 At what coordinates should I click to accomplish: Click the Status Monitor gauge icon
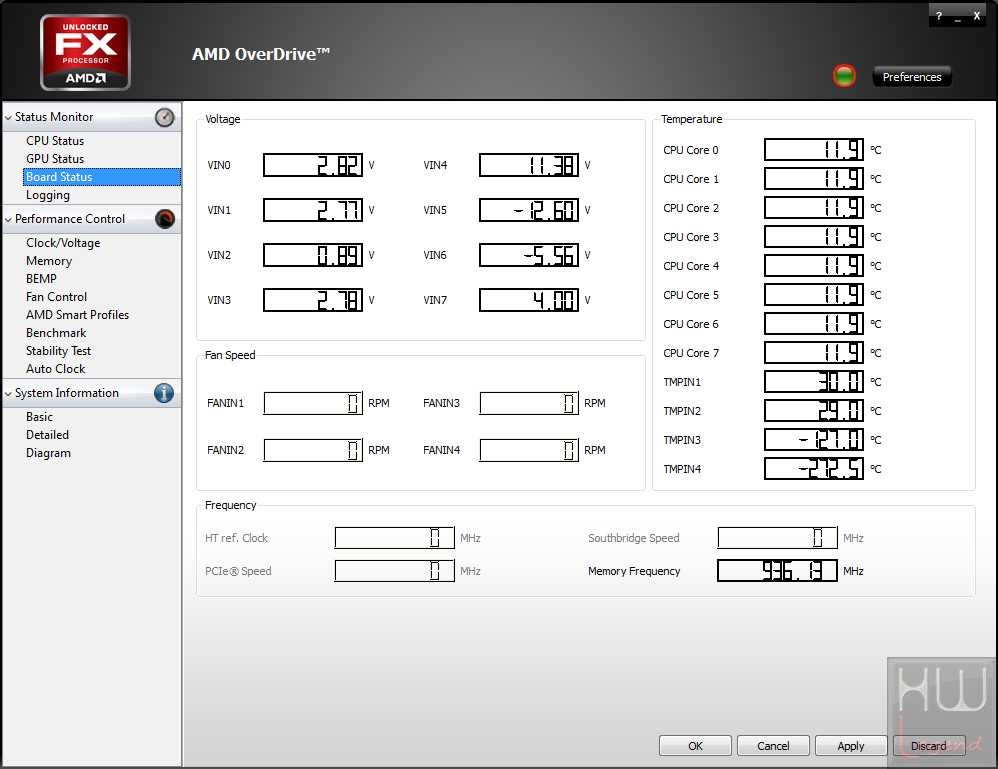point(164,117)
